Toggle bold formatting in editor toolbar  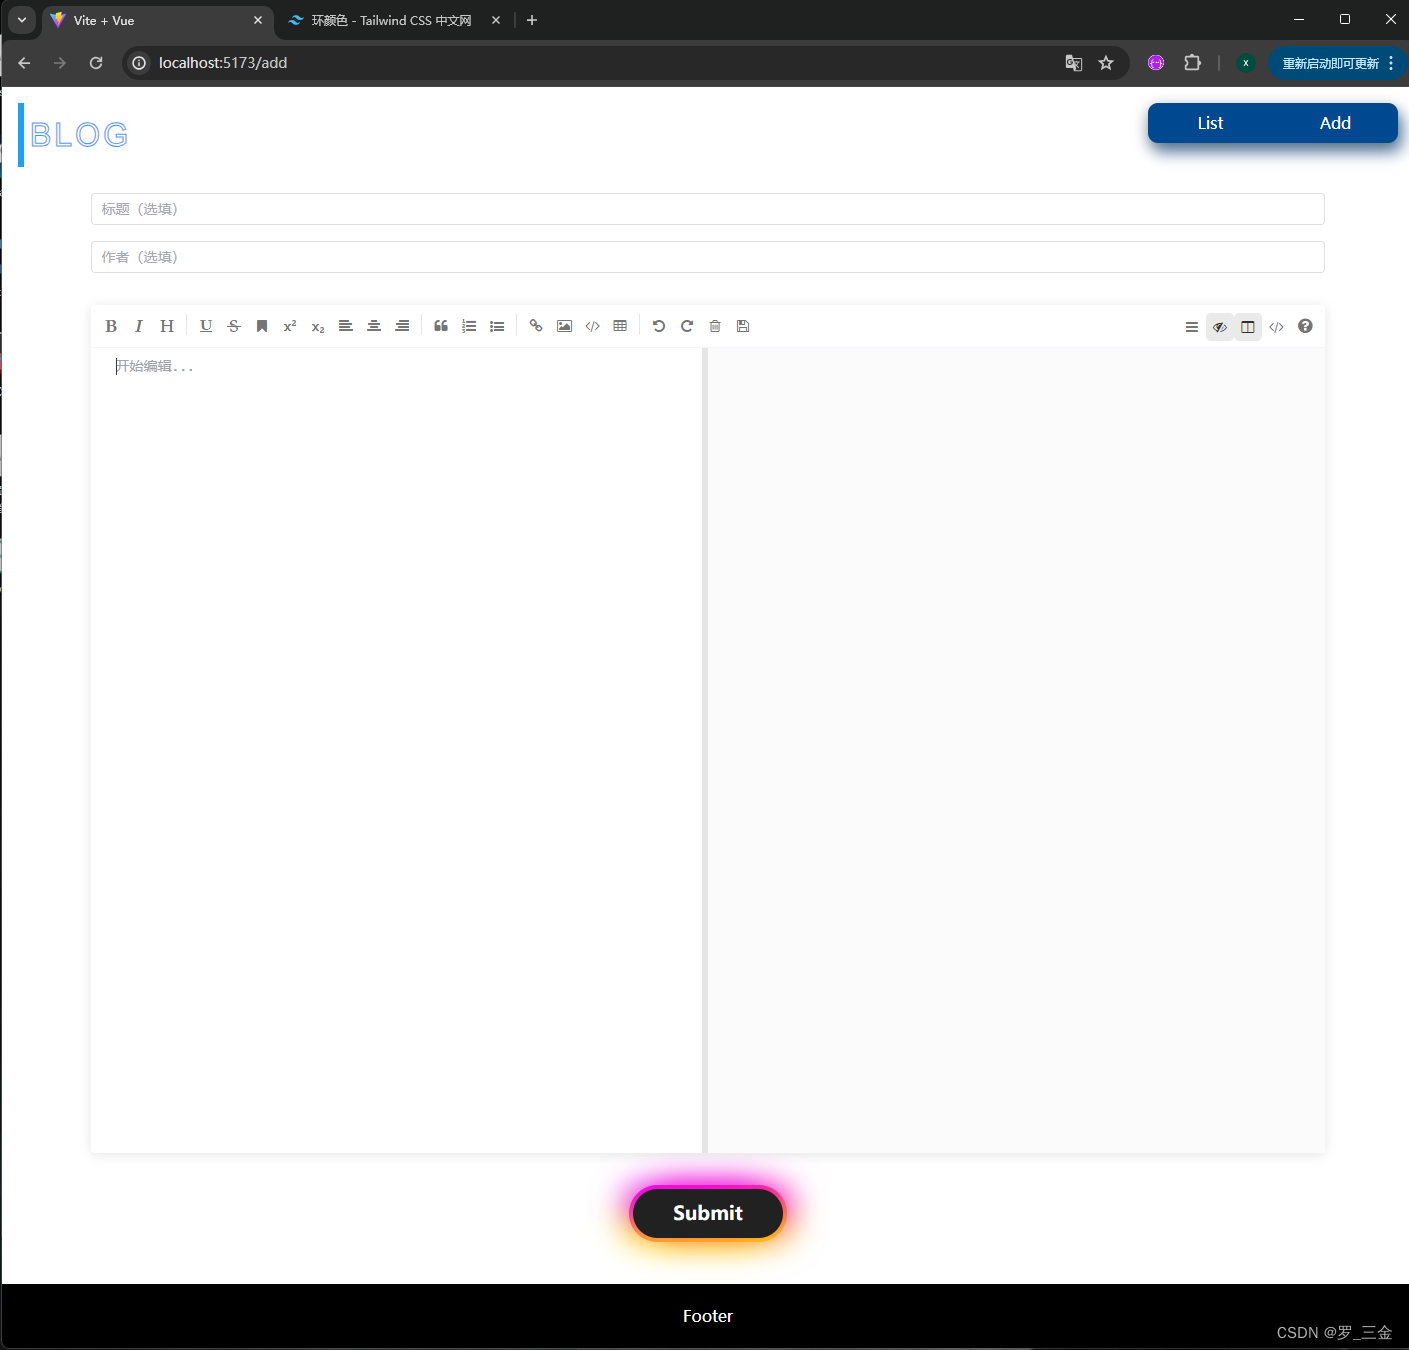(111, 326)
